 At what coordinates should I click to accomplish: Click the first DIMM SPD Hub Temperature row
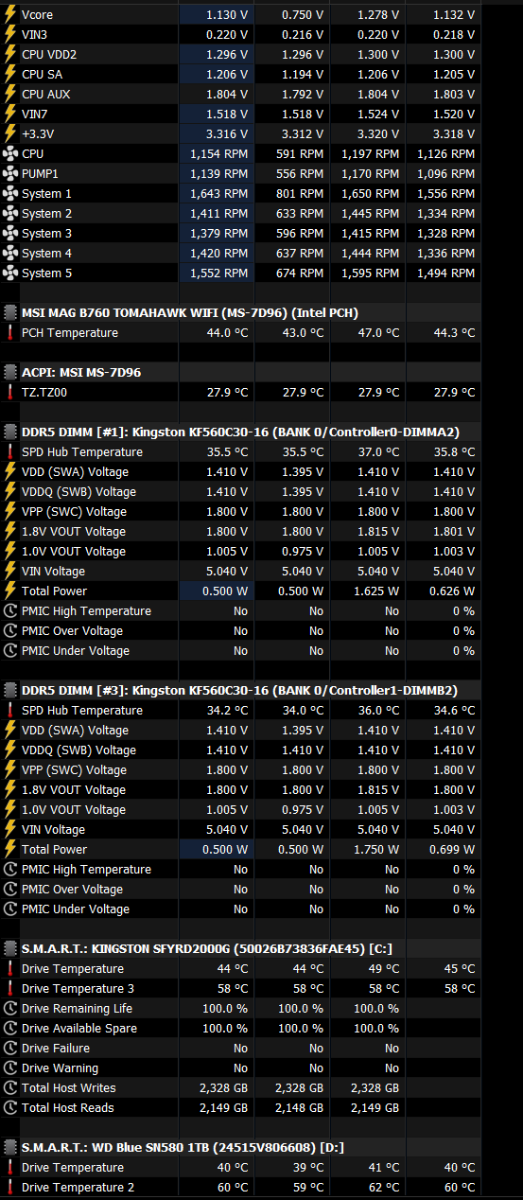click(x=261, y=452)
